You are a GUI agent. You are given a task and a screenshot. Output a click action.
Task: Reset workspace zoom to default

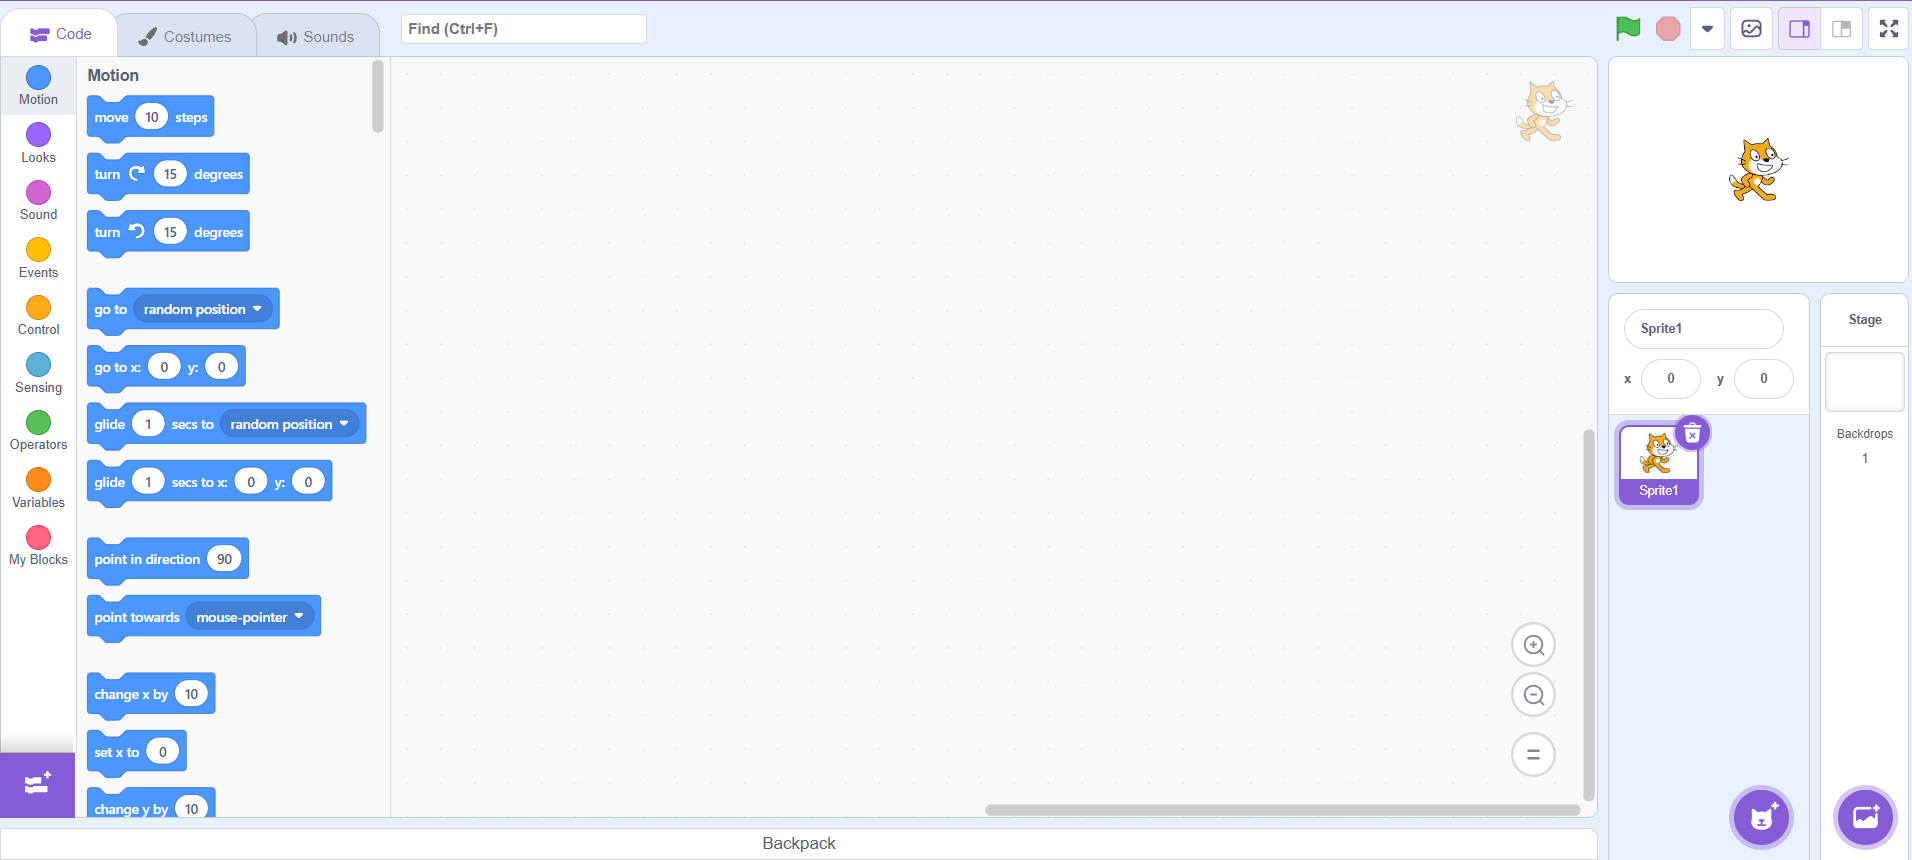tap(1534, 754)
